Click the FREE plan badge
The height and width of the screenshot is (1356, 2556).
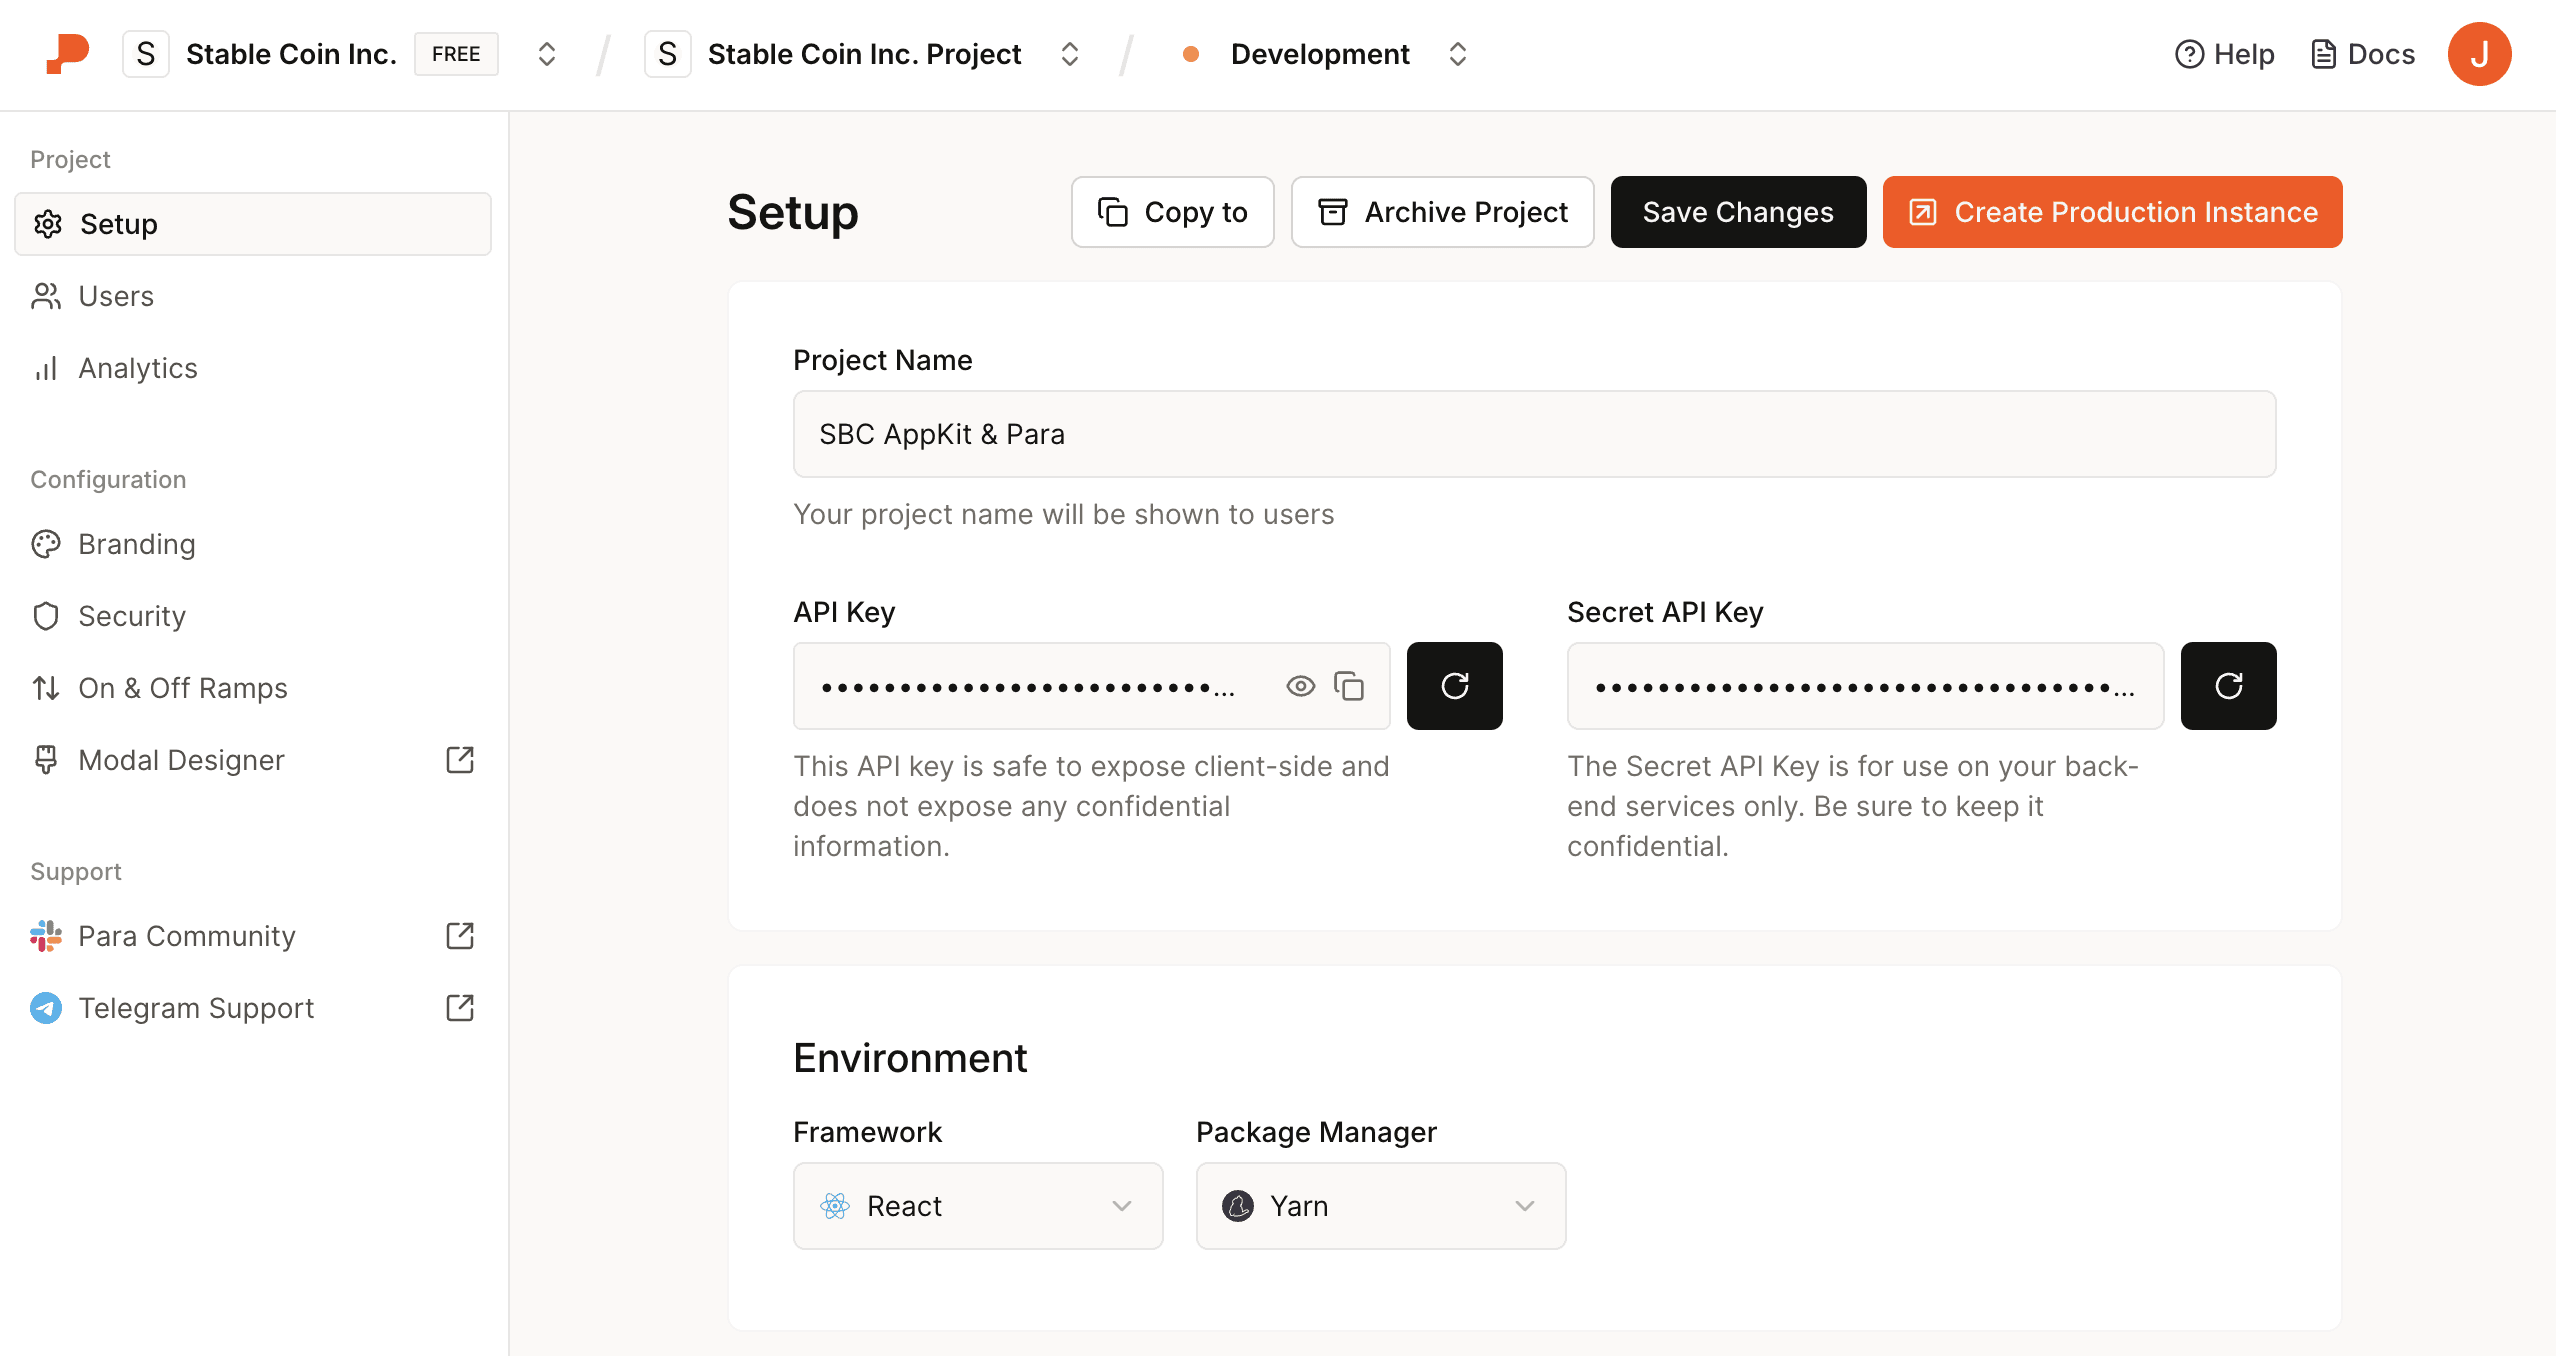(x=456, y=54)
